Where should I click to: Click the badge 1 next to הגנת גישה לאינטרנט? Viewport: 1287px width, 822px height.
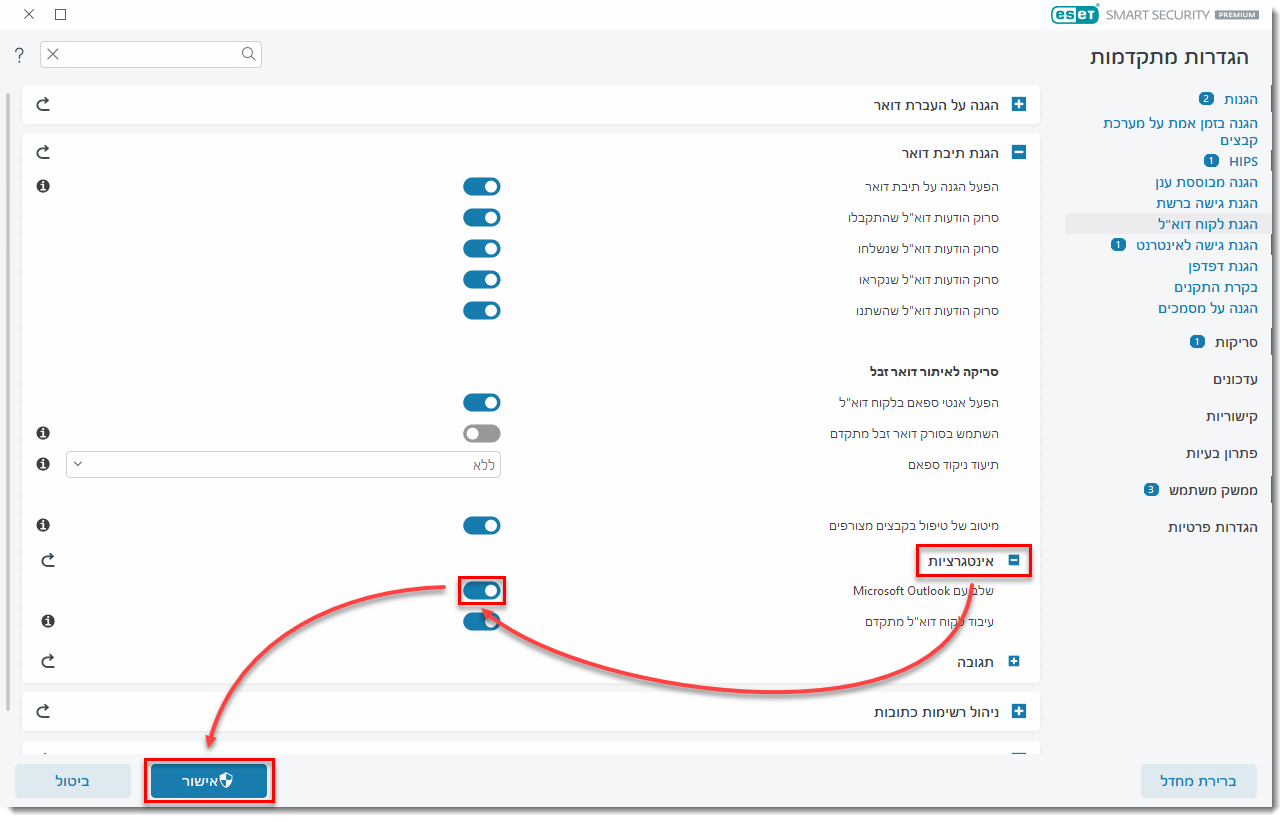(1118, 245)
